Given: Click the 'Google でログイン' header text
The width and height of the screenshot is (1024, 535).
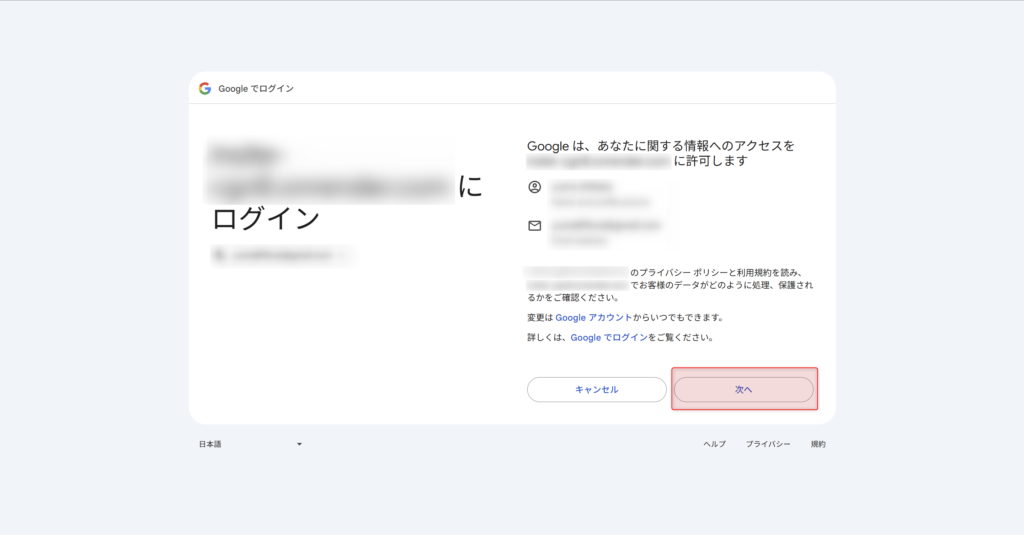Looking at the screenshot, I should (x=256, y=89).
